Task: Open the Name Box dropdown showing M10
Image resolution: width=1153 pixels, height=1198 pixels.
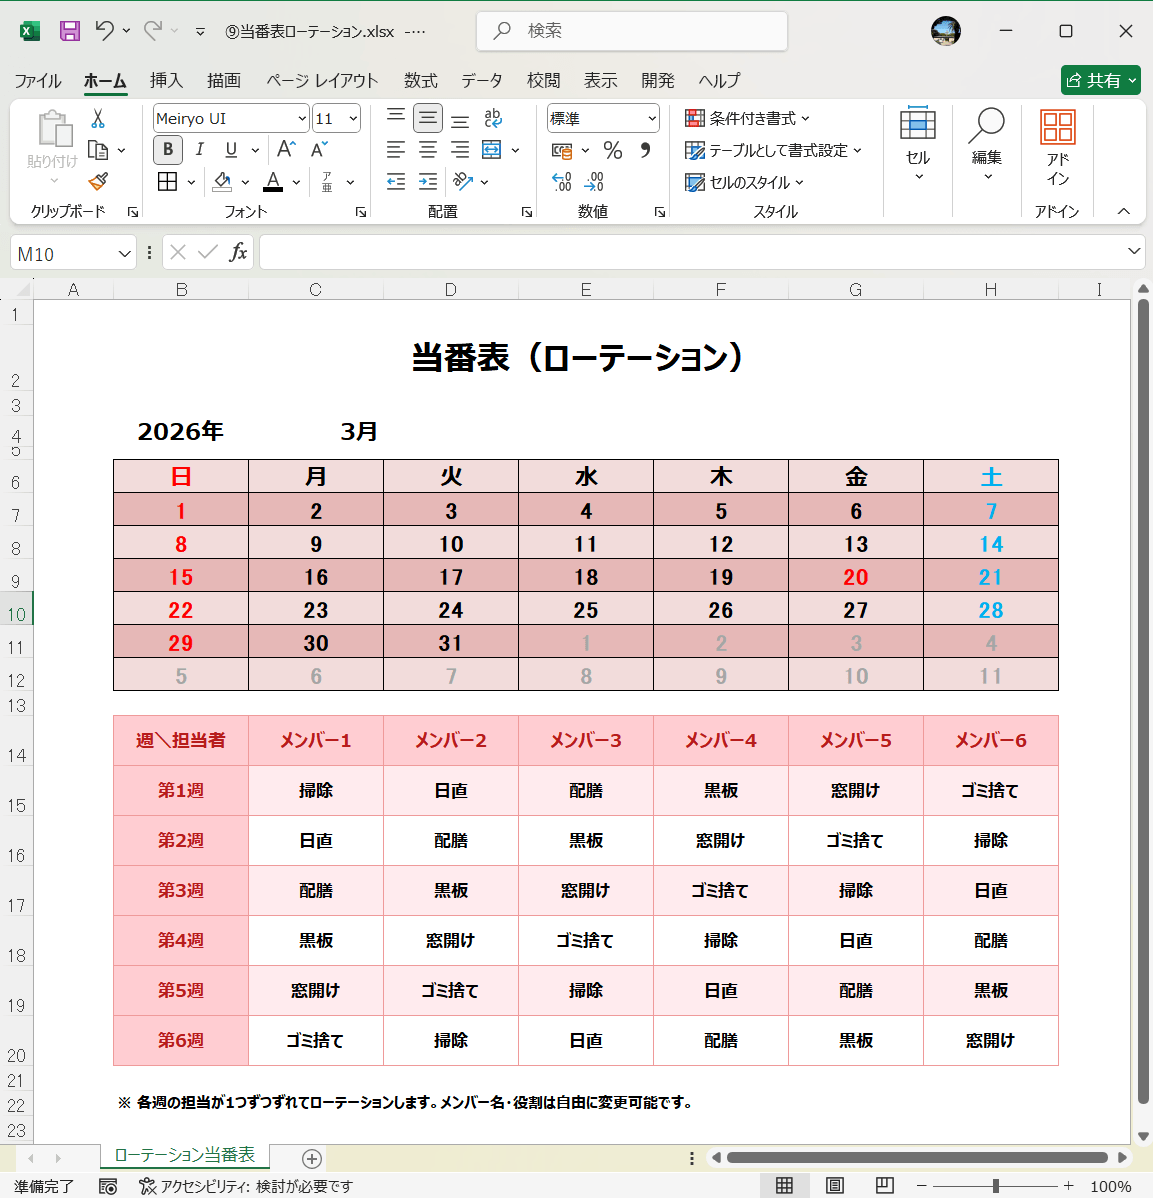Action: pos(124,252)
